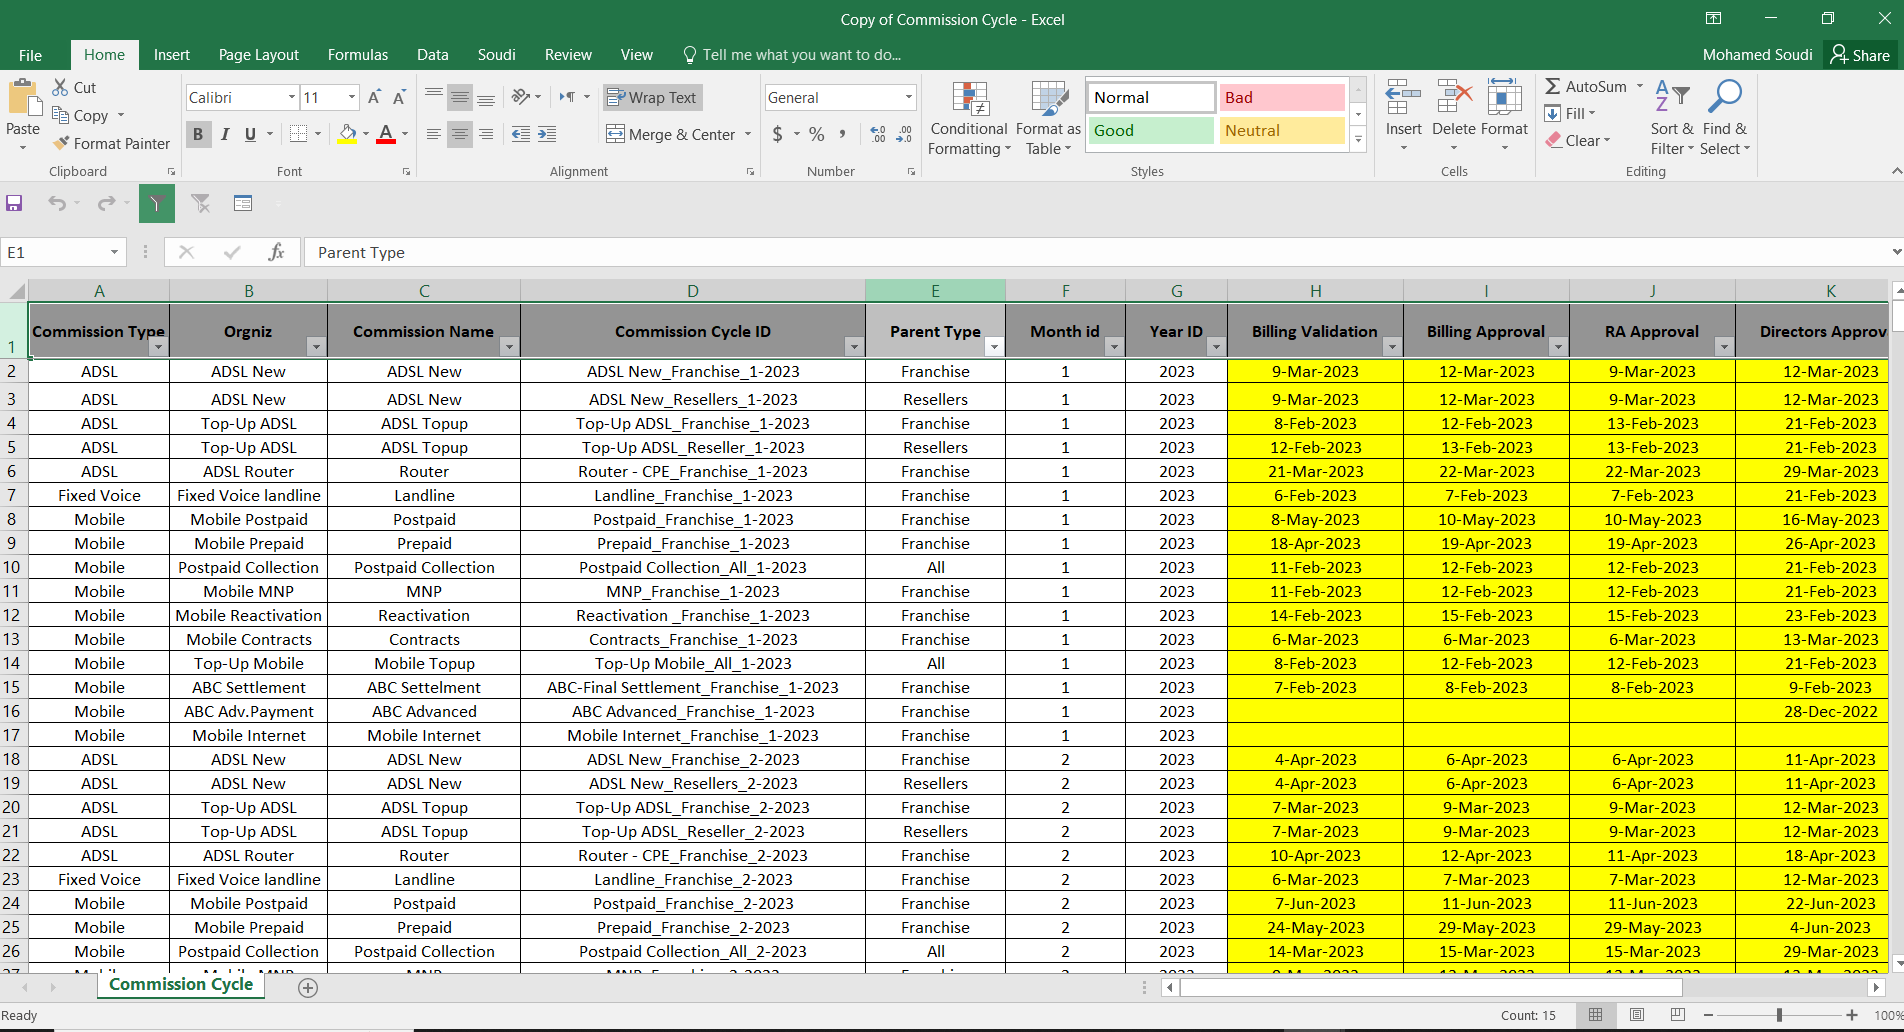
Task: Toggle Underline formatting
Action: click(x=250, y=133)
